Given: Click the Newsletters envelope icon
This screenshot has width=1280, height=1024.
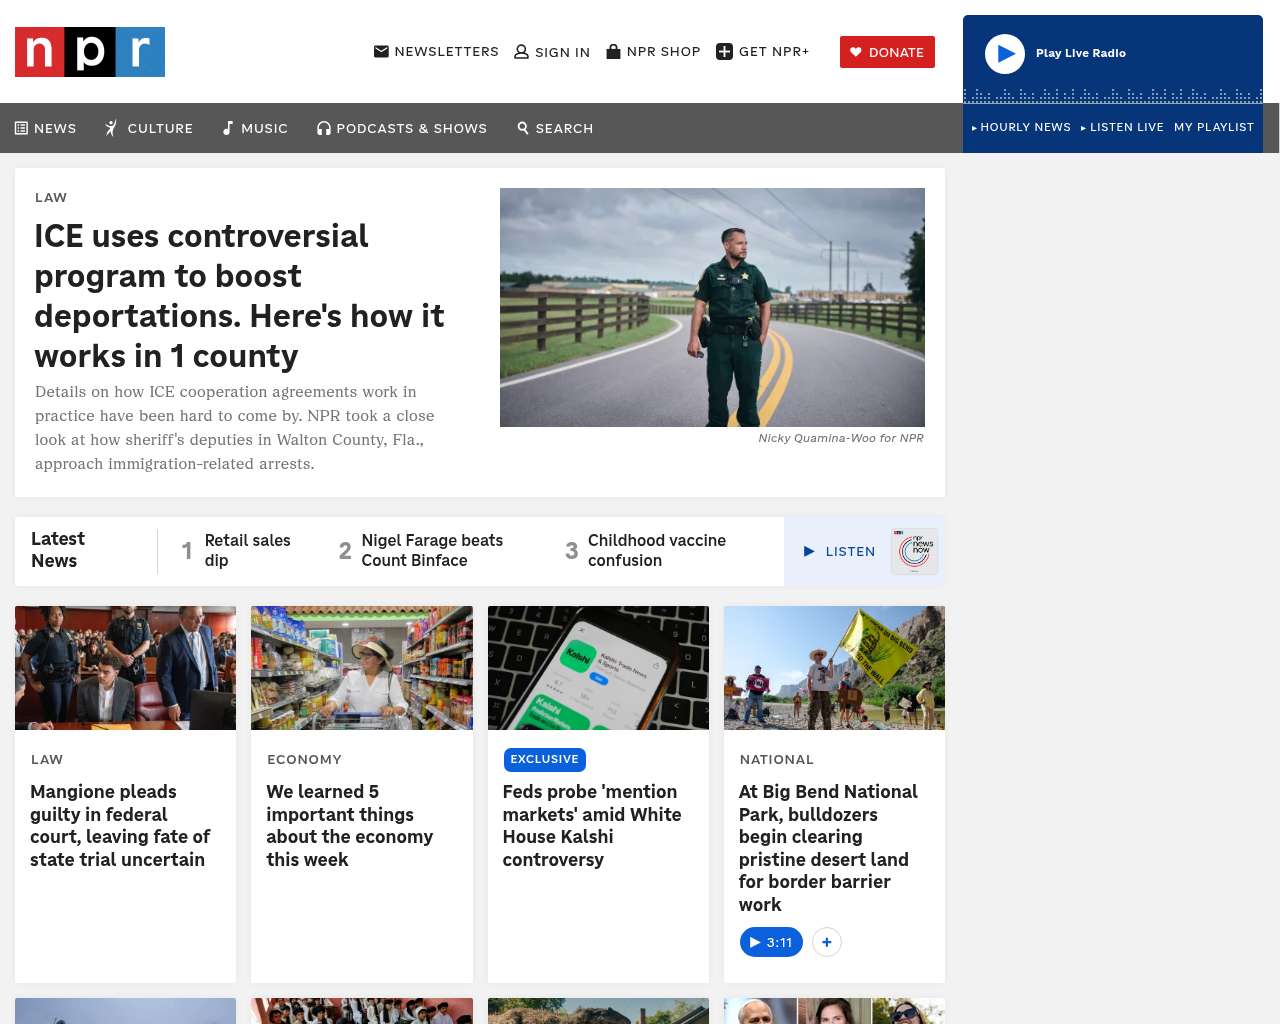Looking at the screenshot, I should [x=381, y=52].
